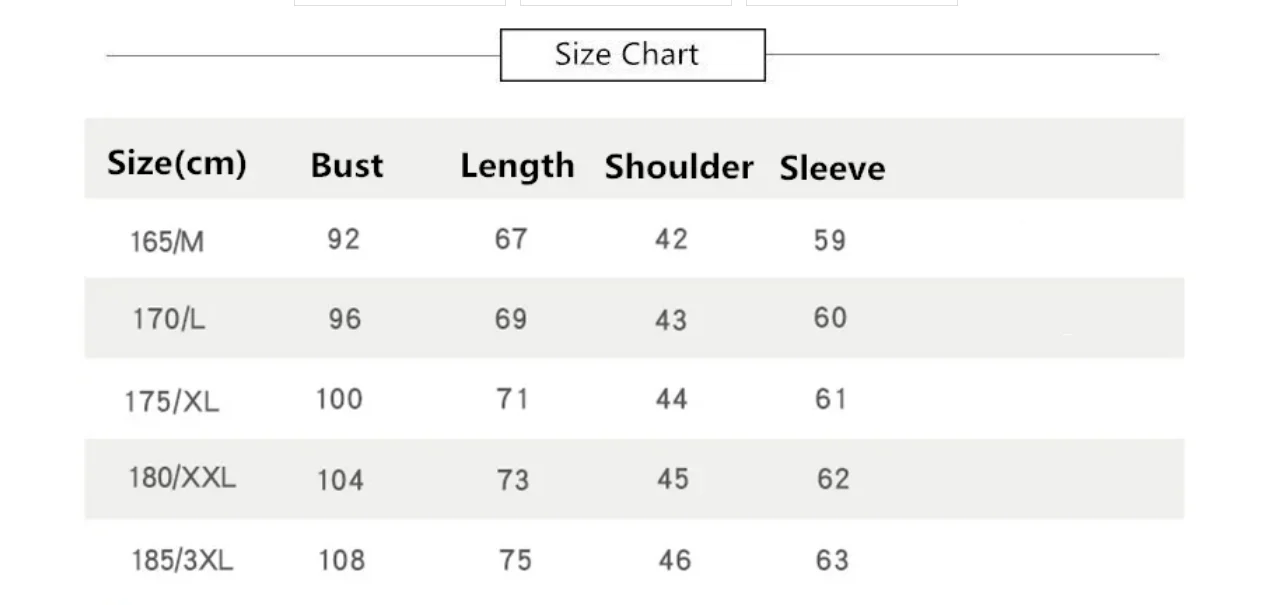Click sleeve value 60 in L row
This screenshot has width=1288, height=605.
pos(830,318)
